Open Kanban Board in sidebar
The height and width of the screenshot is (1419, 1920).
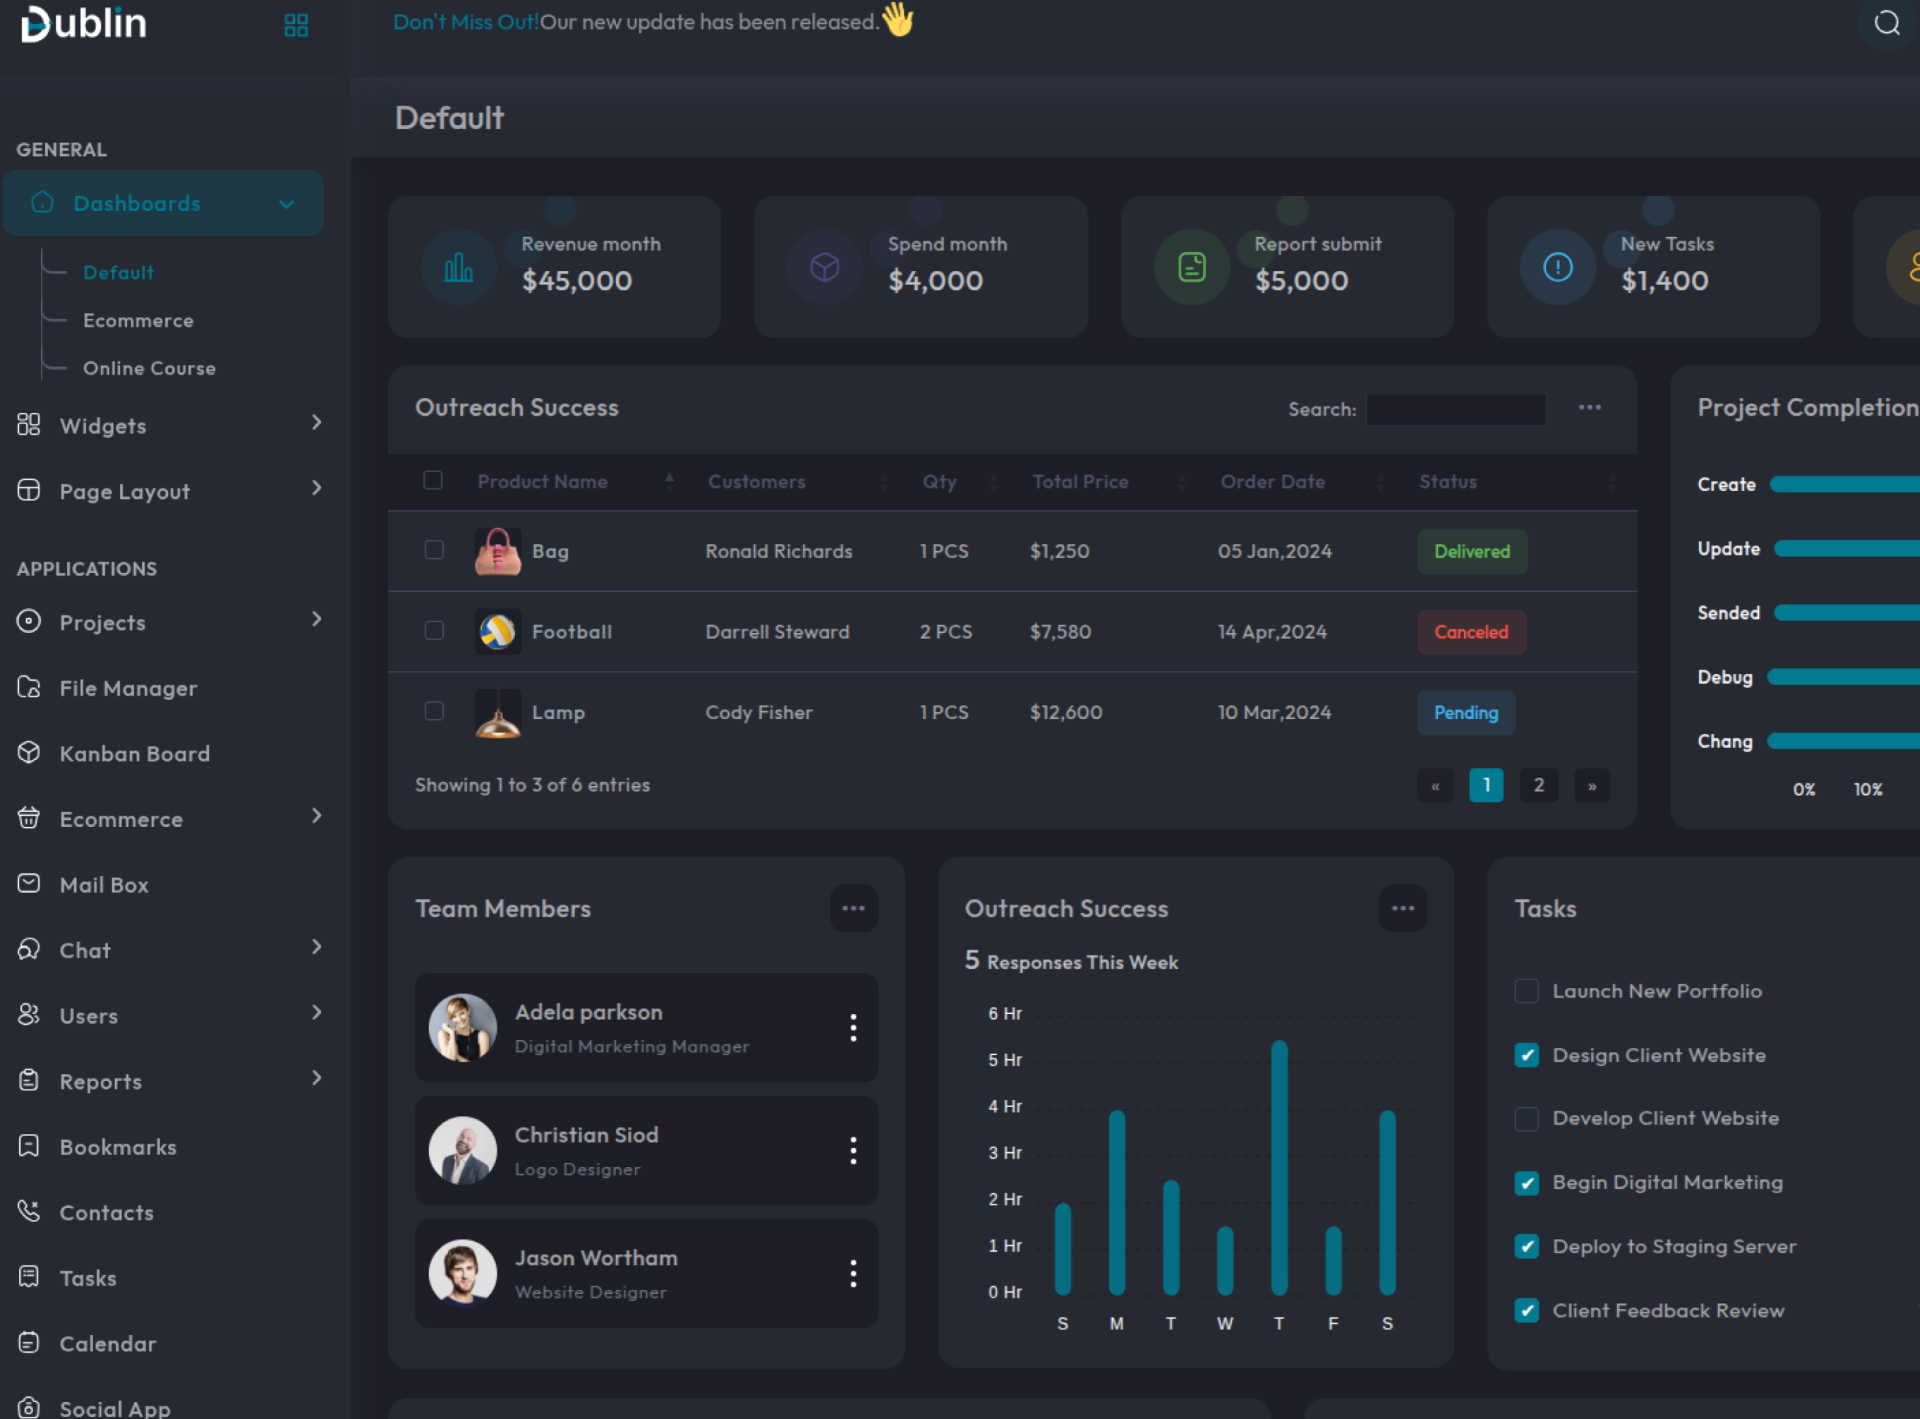[x=134, y=754]
